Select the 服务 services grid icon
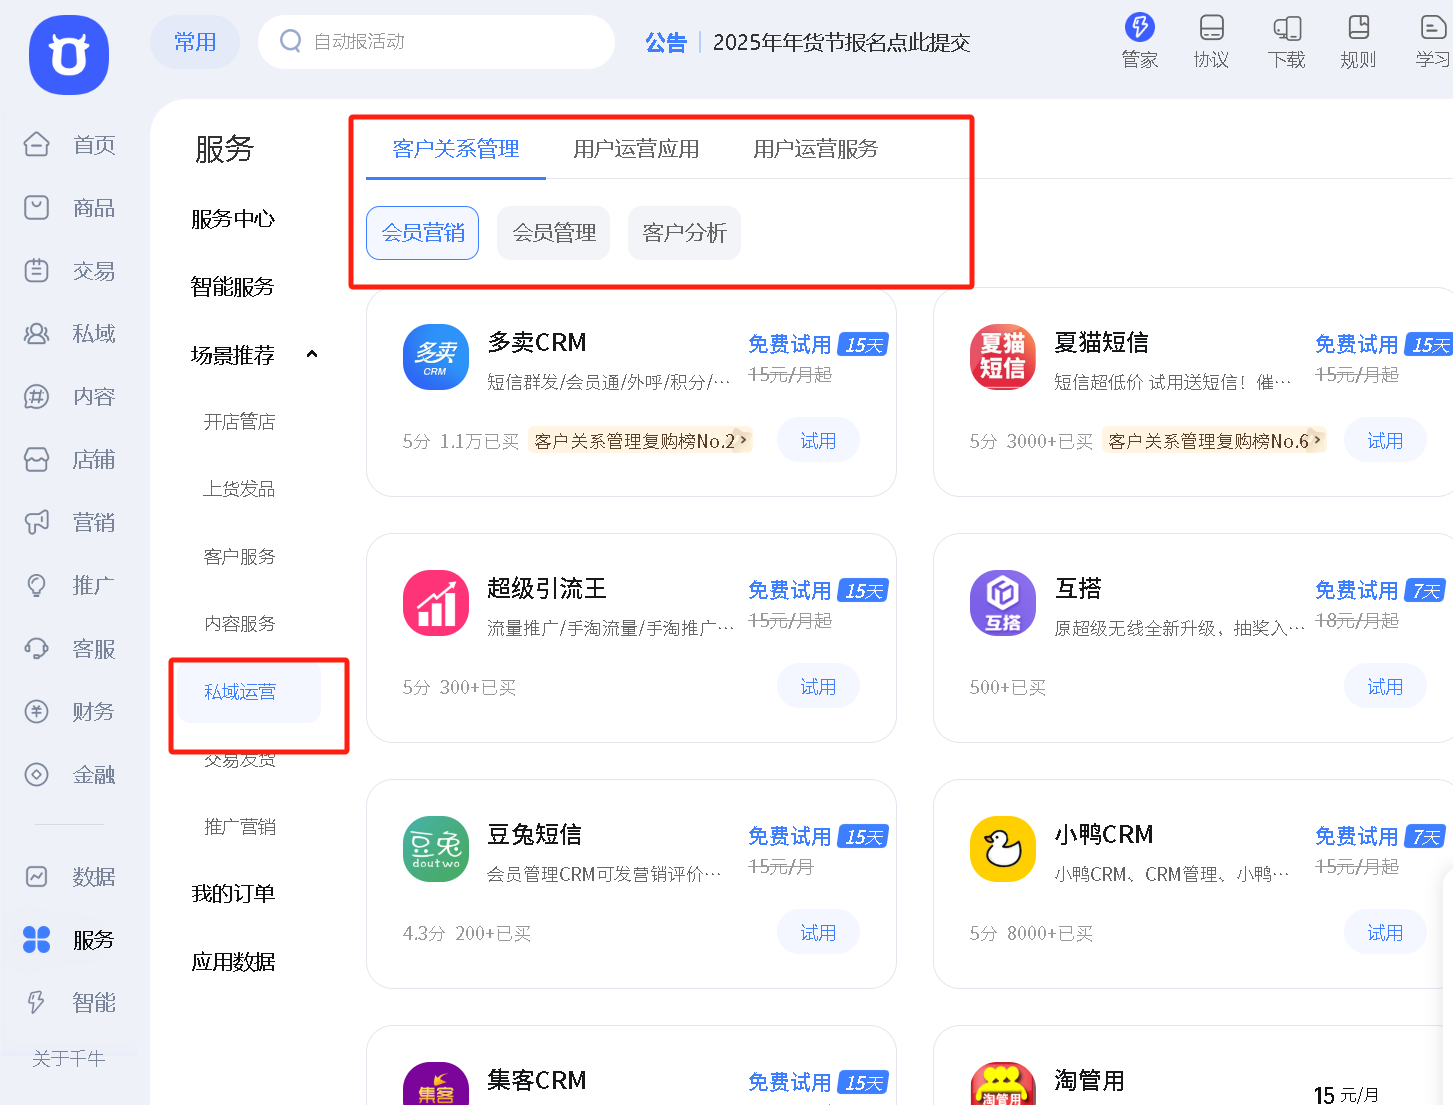Viewport: 1453px width, 1105px height. tap(37, 940)
